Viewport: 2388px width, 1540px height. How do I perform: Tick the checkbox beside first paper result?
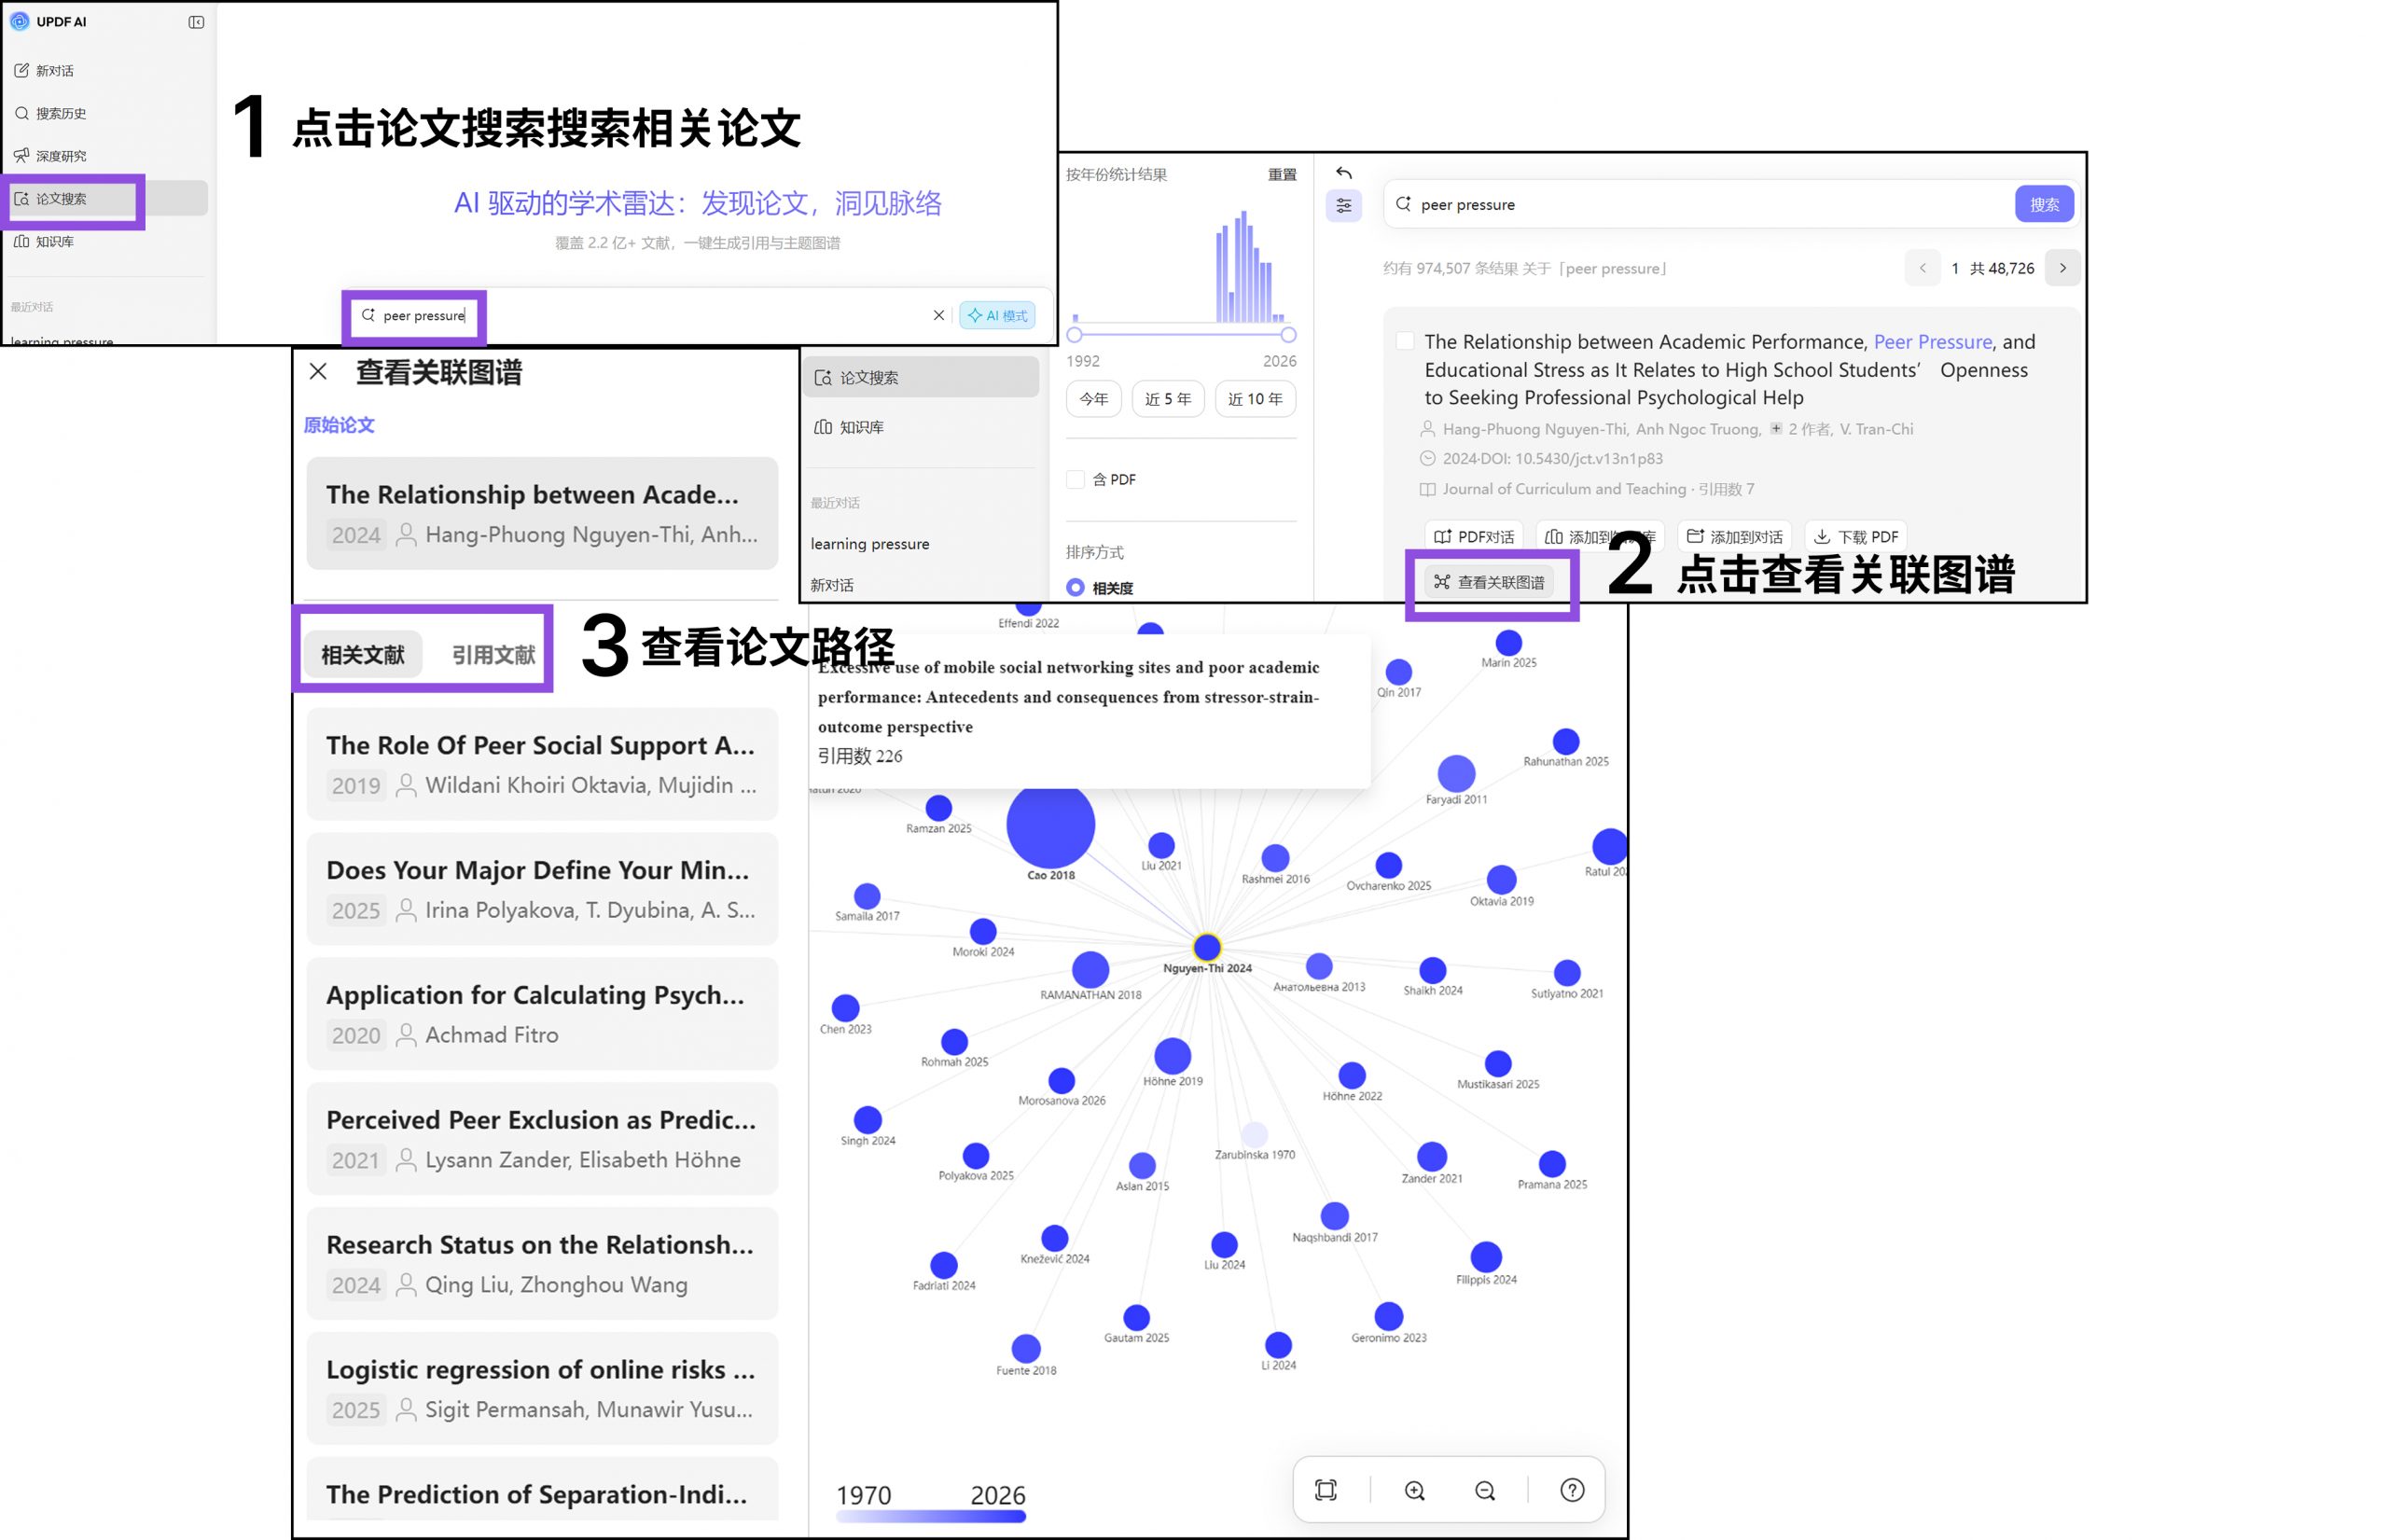coord(1404,341)
